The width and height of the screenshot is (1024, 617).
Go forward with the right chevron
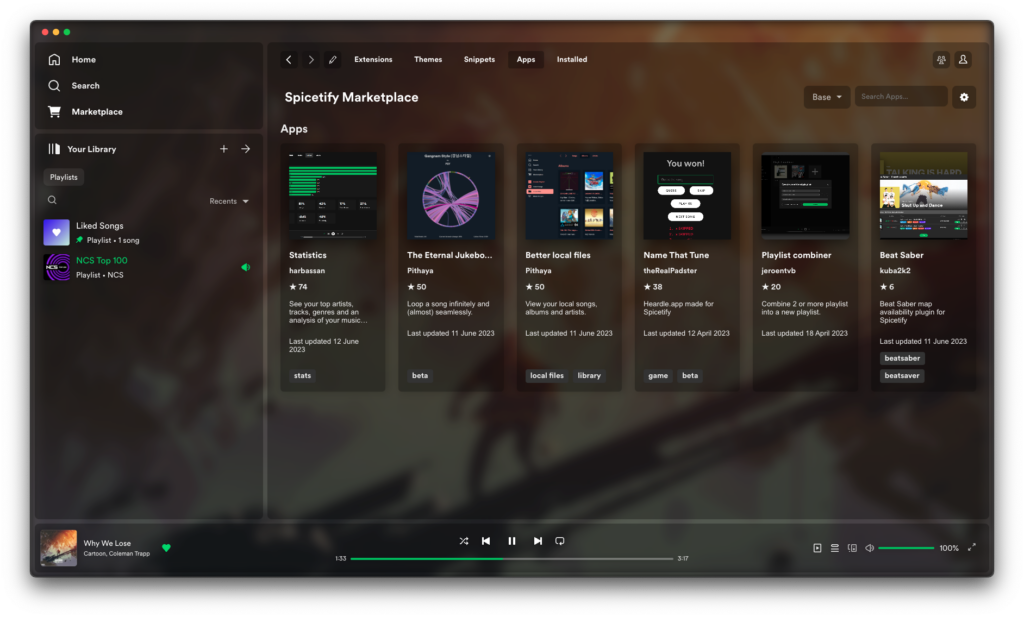click(x=311, y=59)
